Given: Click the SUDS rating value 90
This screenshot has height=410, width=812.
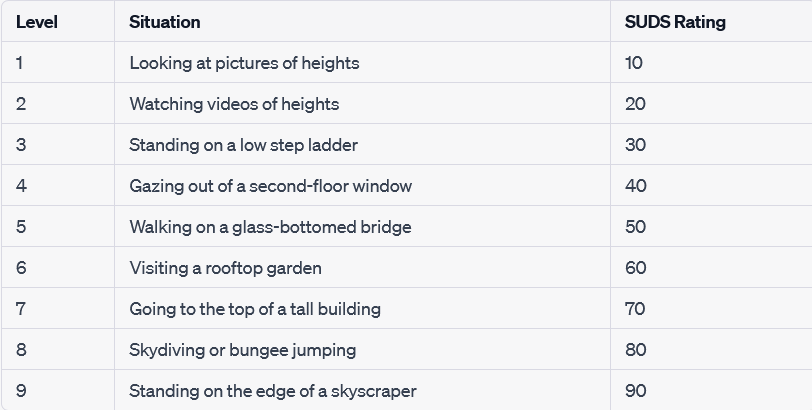Looking at the screenshot, I should pos(635,391).
